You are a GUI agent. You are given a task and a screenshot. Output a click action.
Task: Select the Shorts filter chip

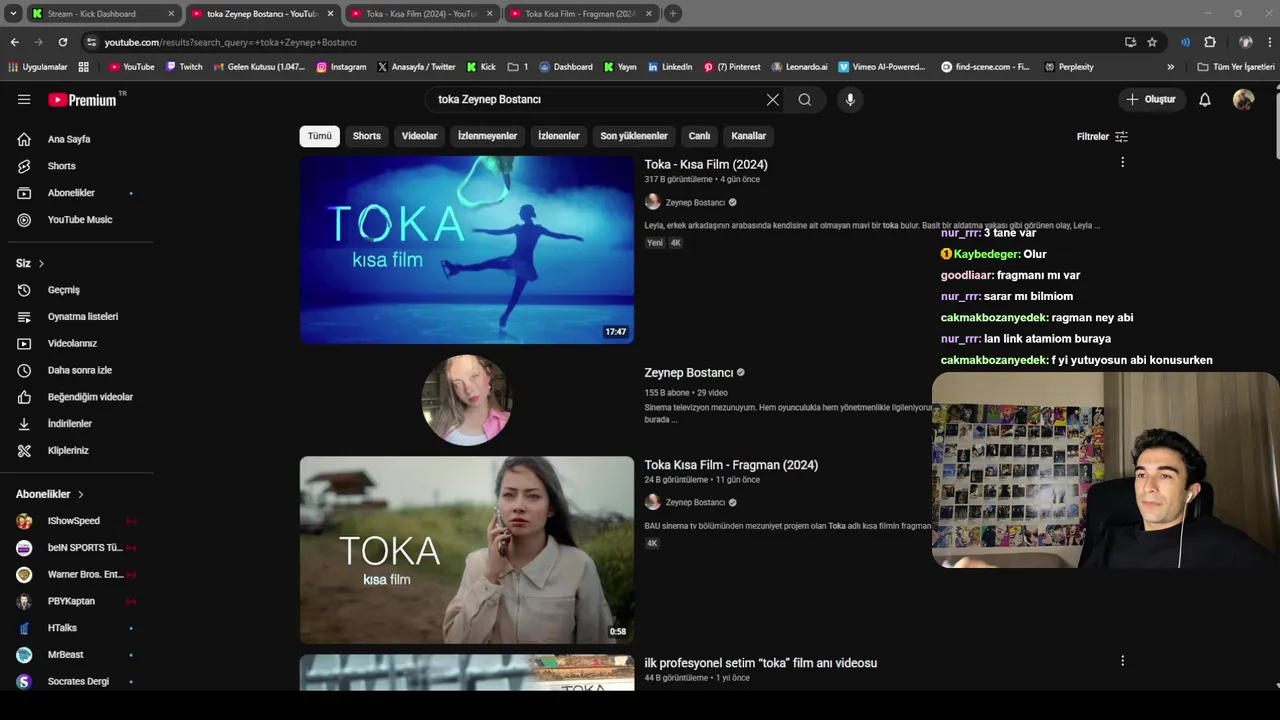coord(367,136)
